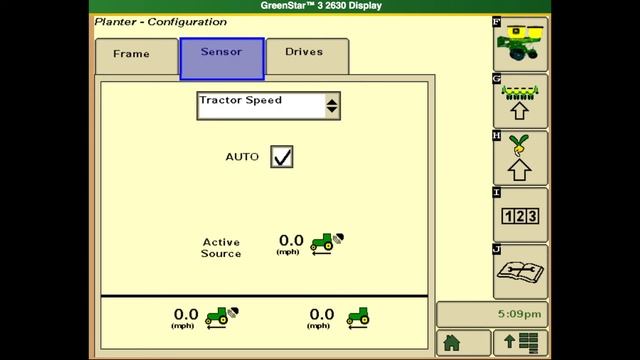Click the Active Source 0.0 mph value
640x360 pixels.
tap(291, 244)
